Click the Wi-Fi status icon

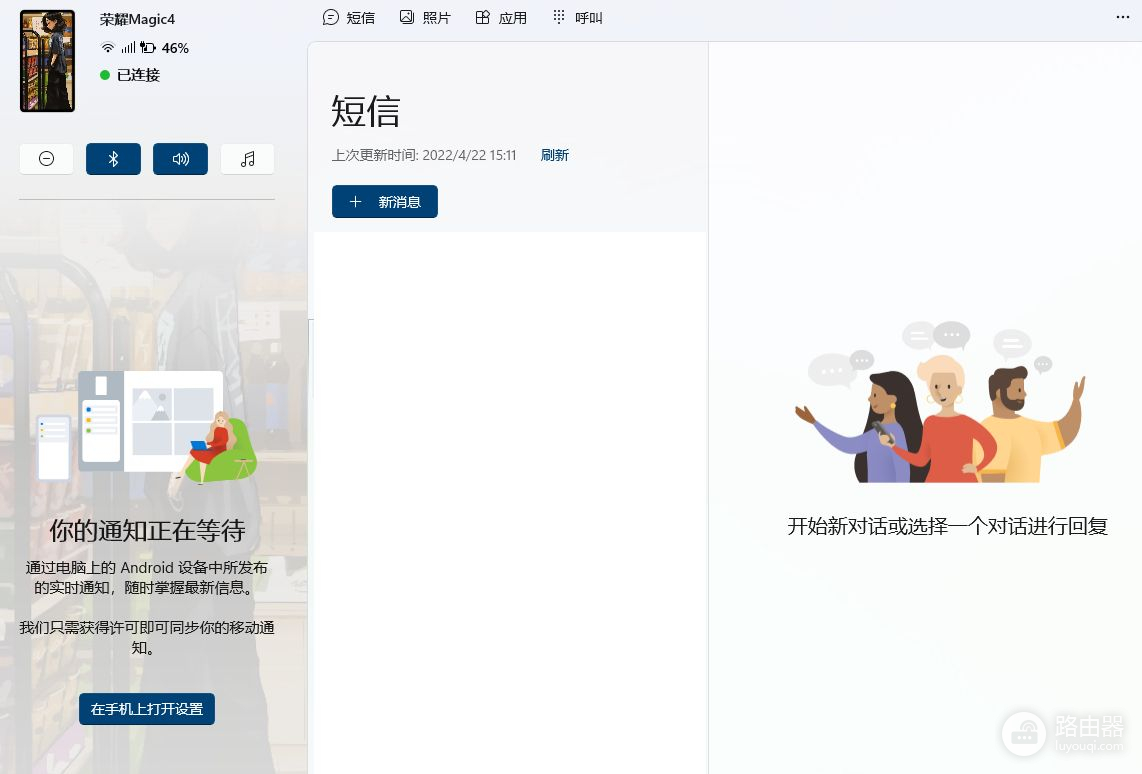click(108, 48)
